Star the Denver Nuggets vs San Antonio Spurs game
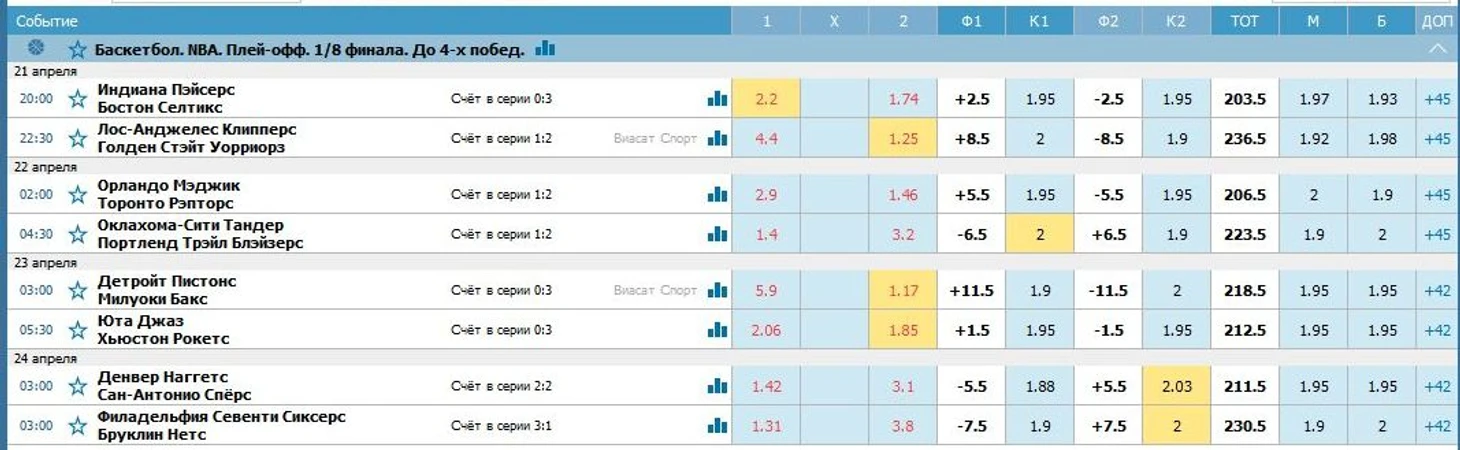Image resolution: width=1460 pixels, height=450 pixels. 77,386
